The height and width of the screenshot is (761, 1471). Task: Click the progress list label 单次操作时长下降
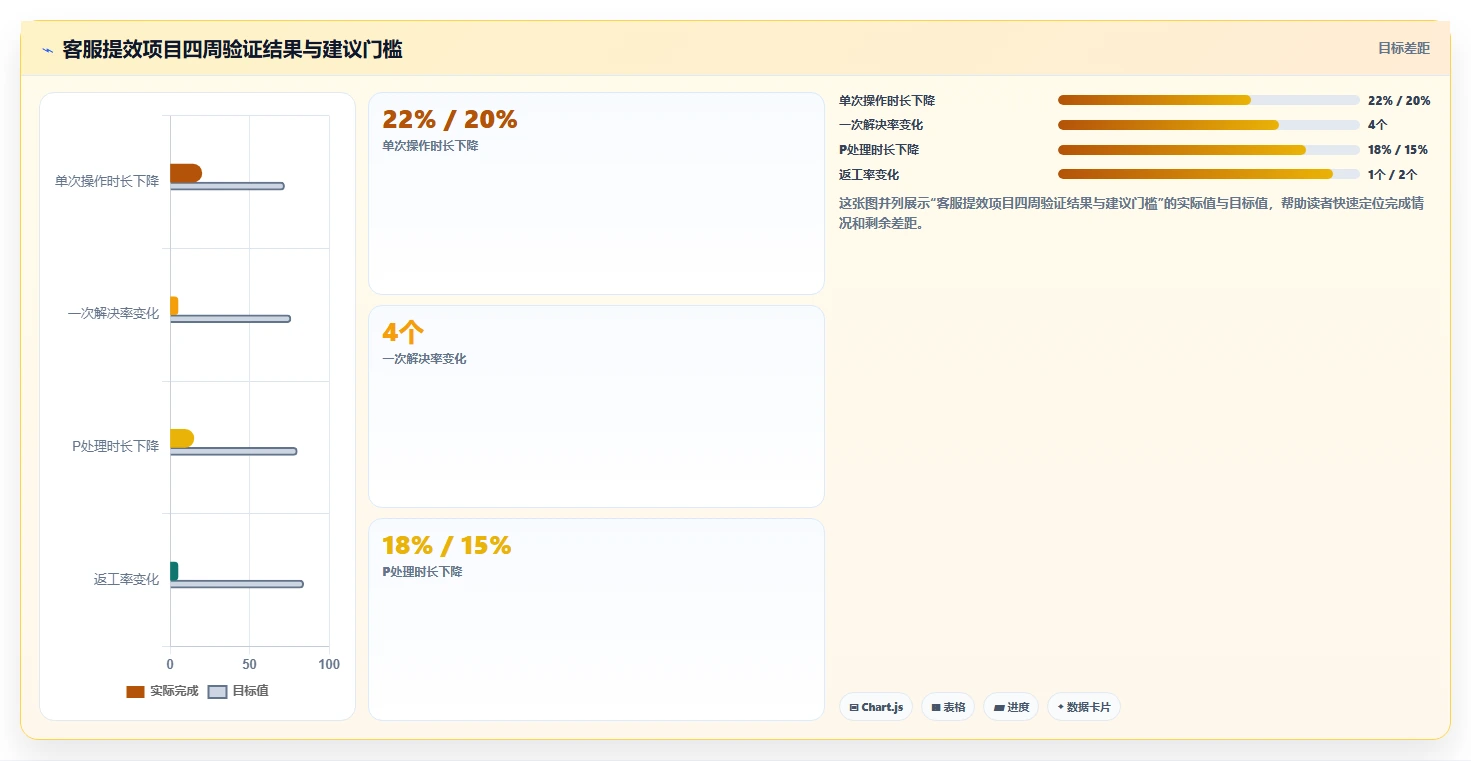(x=887, y=101)
